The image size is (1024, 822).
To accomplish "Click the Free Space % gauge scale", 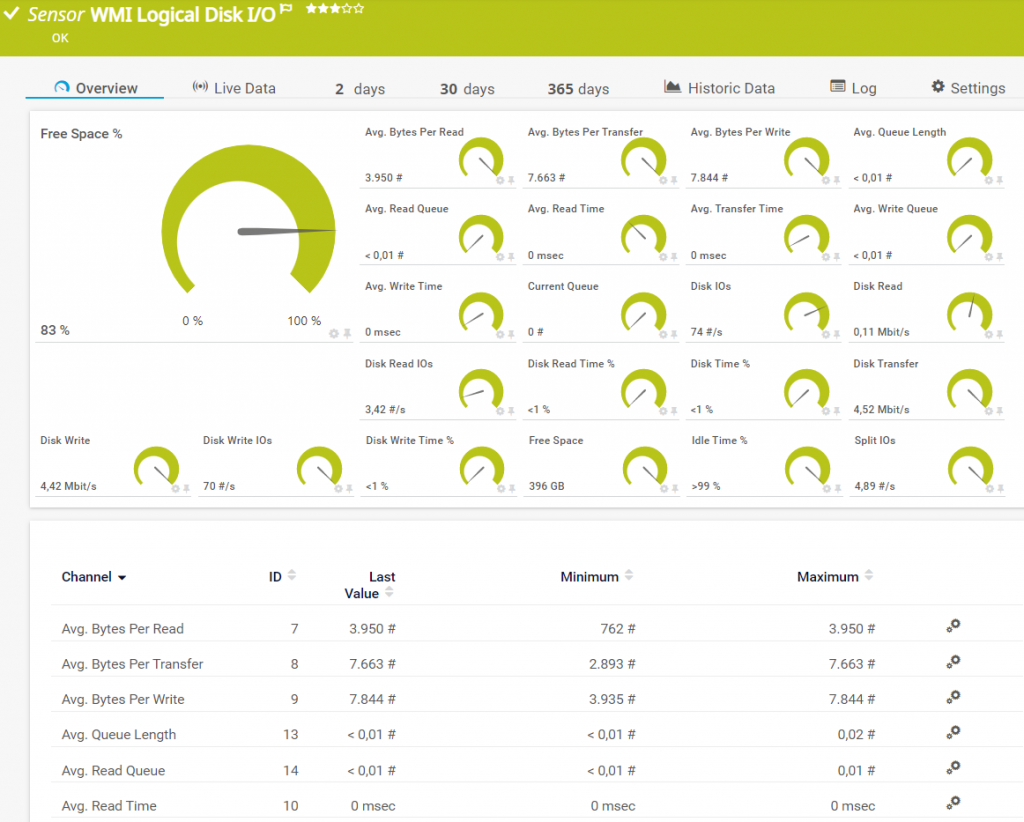I will tap(250, 321).
